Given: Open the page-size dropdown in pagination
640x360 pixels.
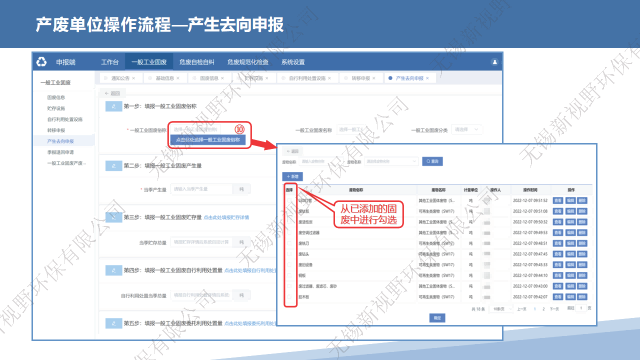Looking at the screenshot, I should pyautogui.click(x=501, y=309).
